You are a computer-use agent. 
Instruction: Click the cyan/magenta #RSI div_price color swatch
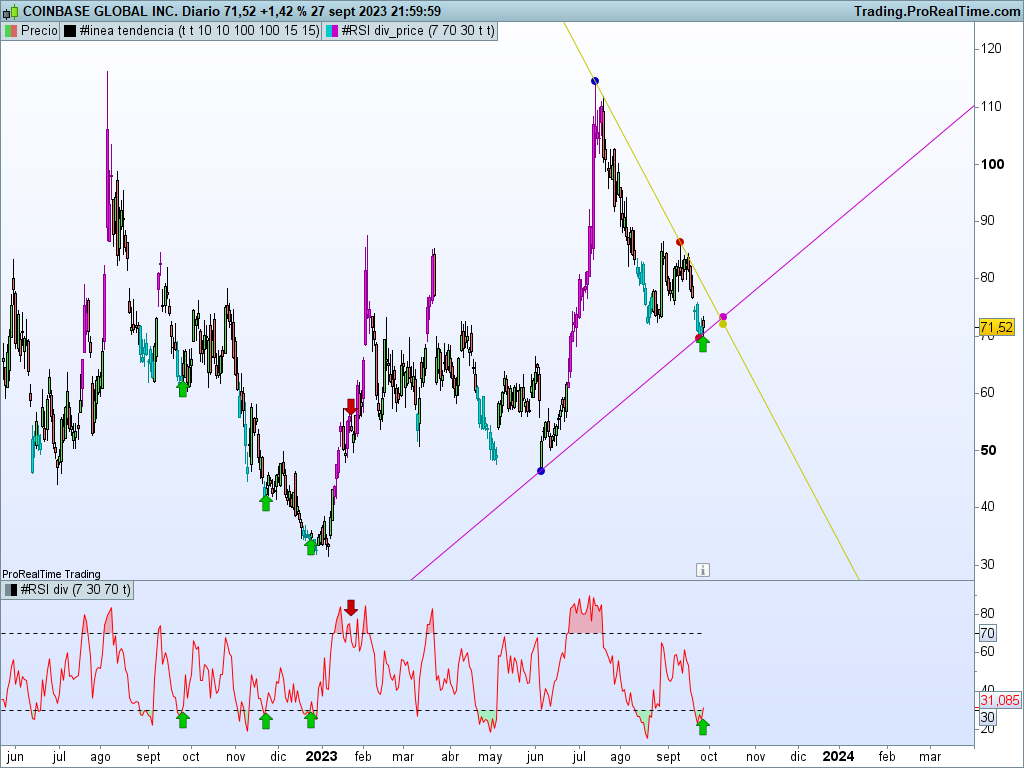[332, 31]
